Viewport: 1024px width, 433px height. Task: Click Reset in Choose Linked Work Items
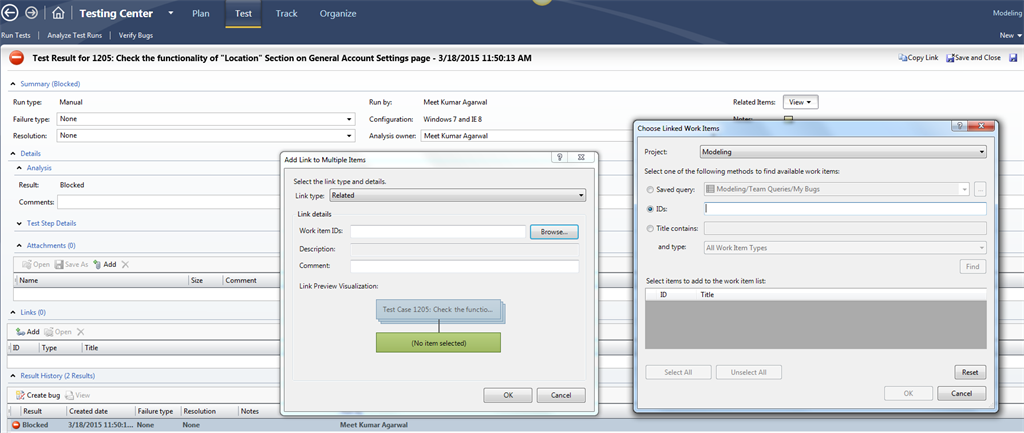point(969,372)
